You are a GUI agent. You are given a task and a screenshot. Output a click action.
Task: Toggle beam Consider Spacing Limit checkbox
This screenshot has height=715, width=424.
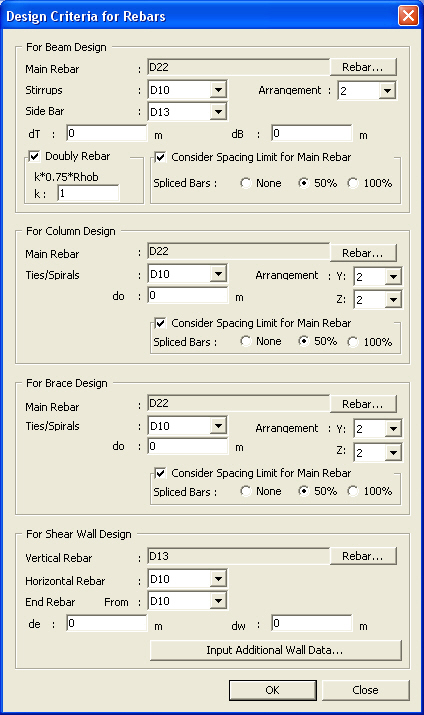[x=160, y=157]
